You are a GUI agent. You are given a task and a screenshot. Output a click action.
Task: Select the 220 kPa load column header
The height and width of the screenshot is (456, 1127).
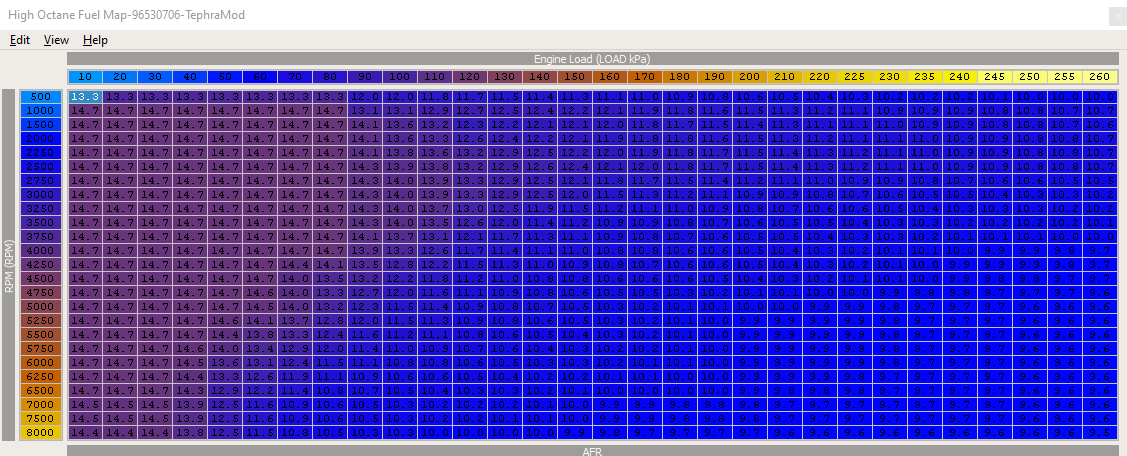pyautogui.click(x=819, y=77)
